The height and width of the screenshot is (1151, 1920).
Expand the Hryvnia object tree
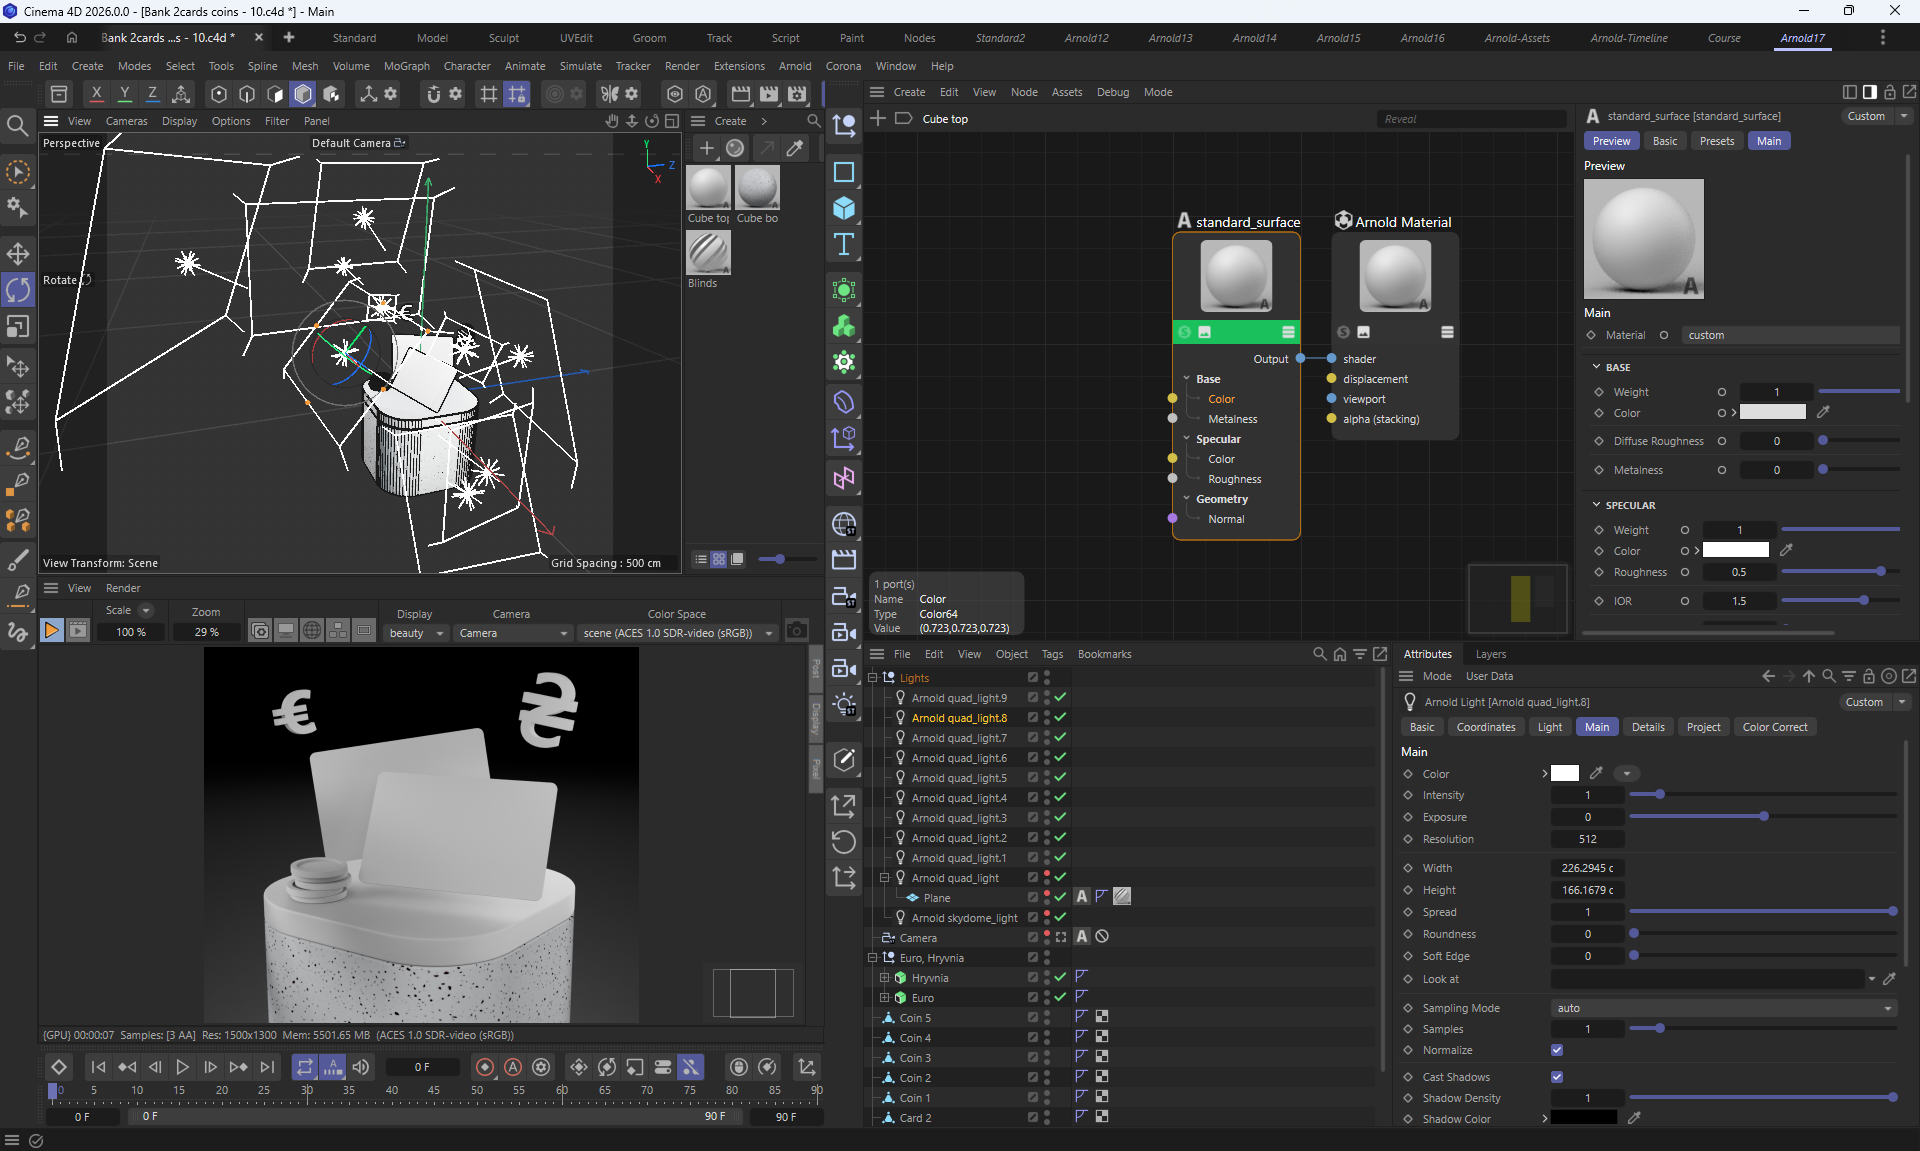[x=884, y=978]
